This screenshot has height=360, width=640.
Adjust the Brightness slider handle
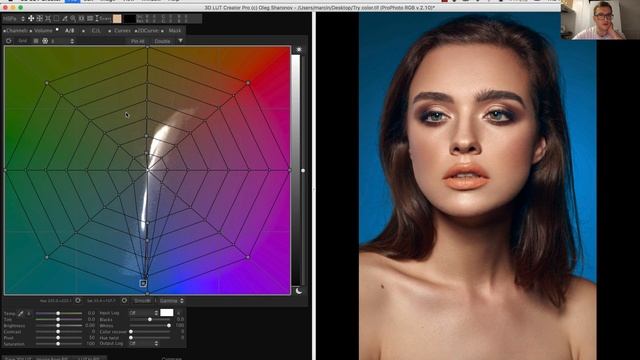(58, 326)
